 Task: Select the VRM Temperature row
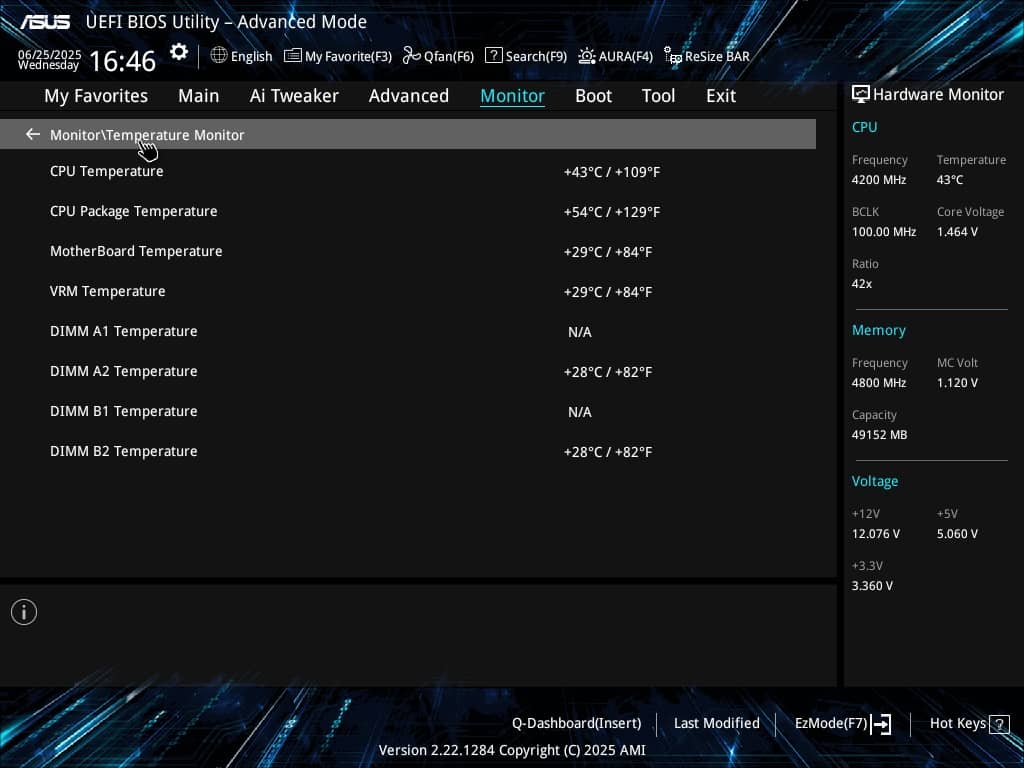[408, 291]
